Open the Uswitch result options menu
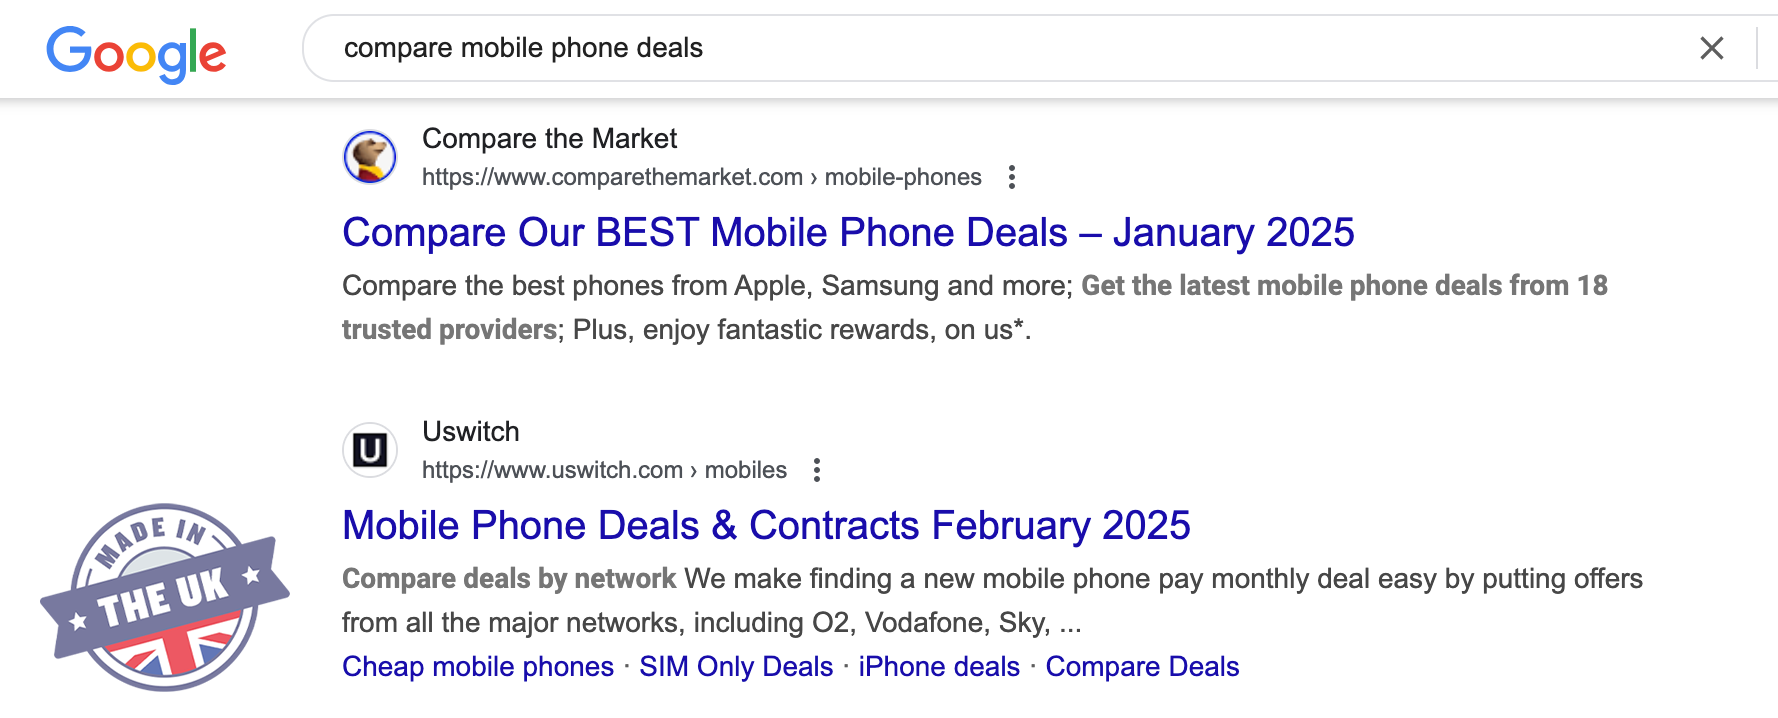1778x718 pixels. click(x=817, y=470)
